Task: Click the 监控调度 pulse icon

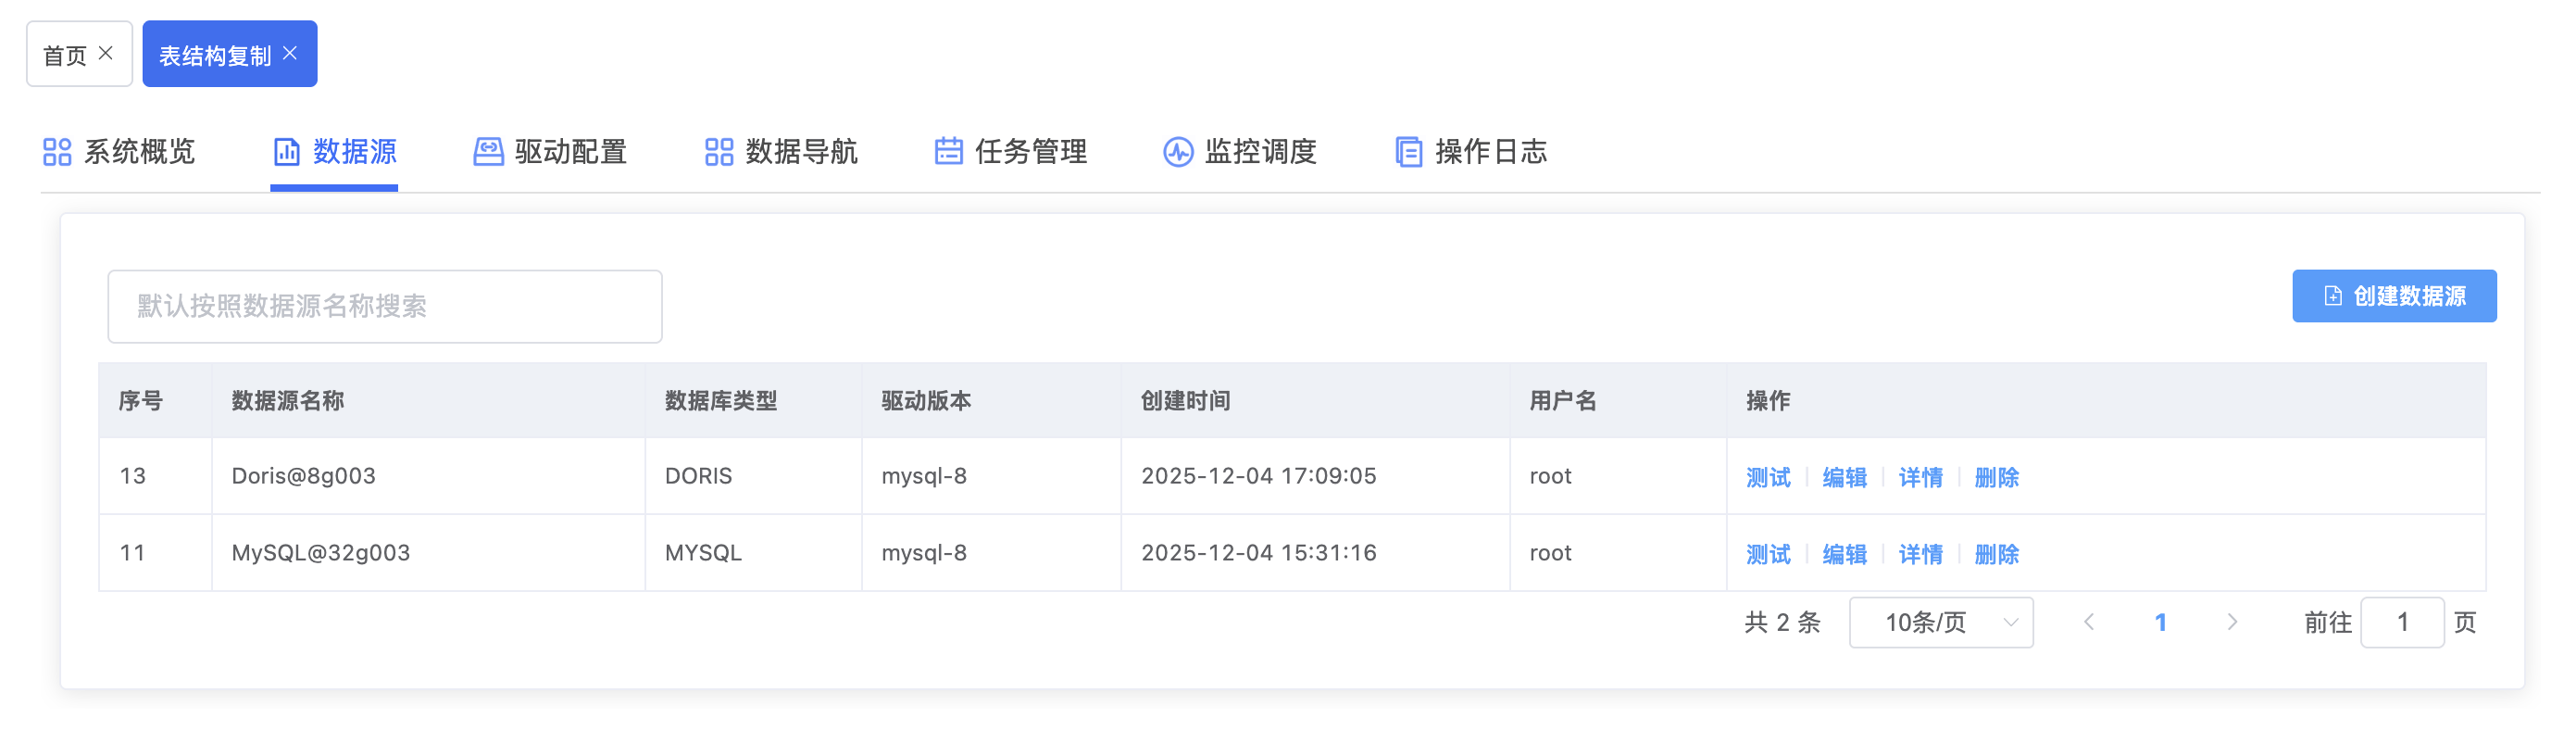Action: click(x=1177, y=151)
